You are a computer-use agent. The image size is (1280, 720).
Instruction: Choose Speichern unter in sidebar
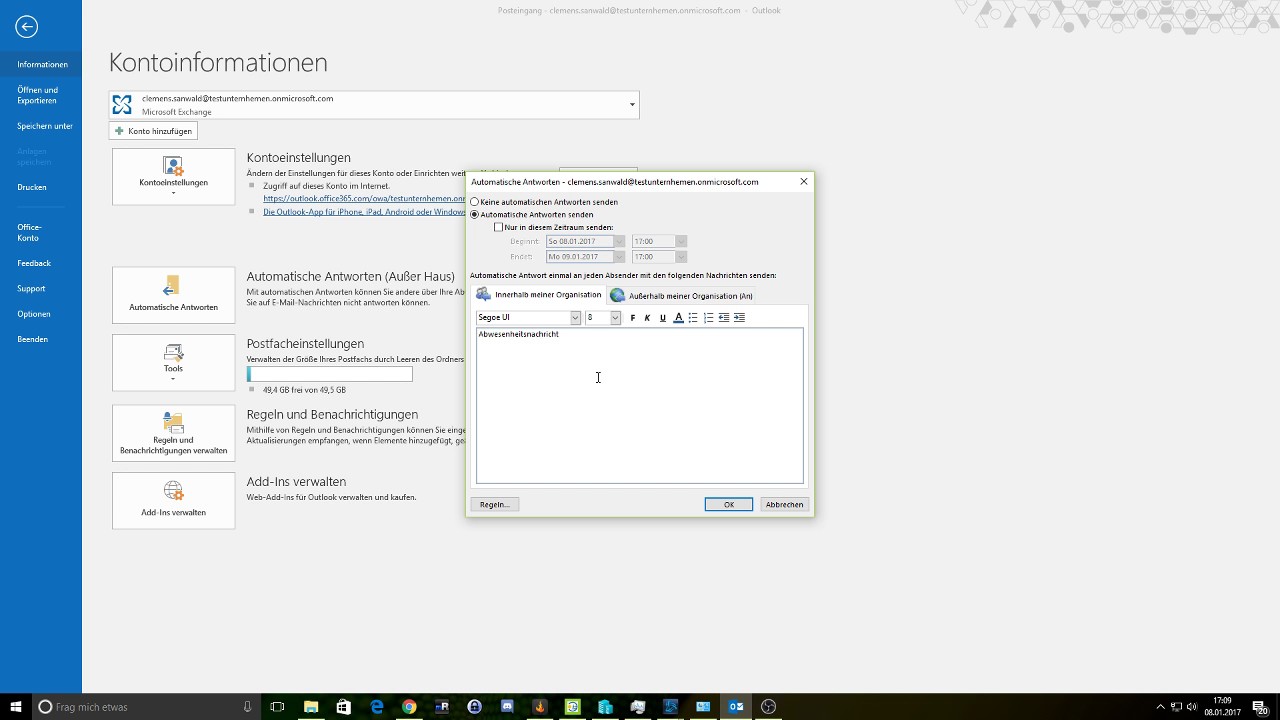pos(41,126)
